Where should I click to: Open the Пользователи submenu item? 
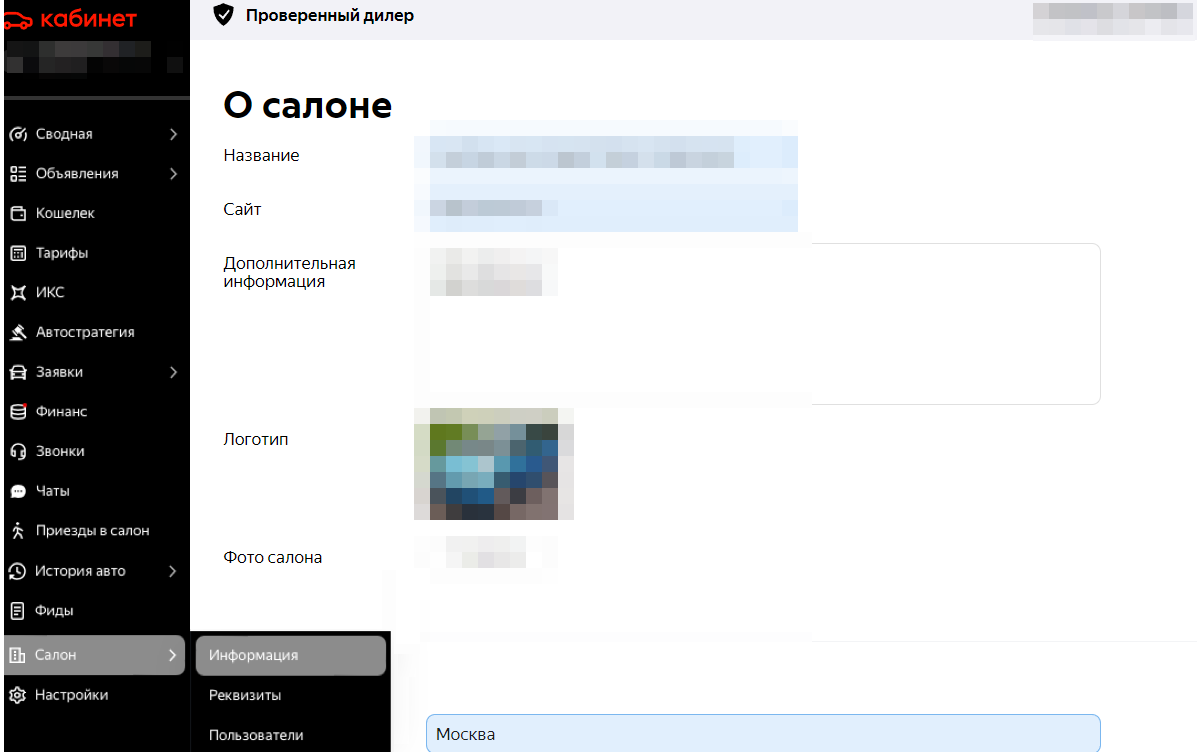pyautogui.click(x=256, y=735)
